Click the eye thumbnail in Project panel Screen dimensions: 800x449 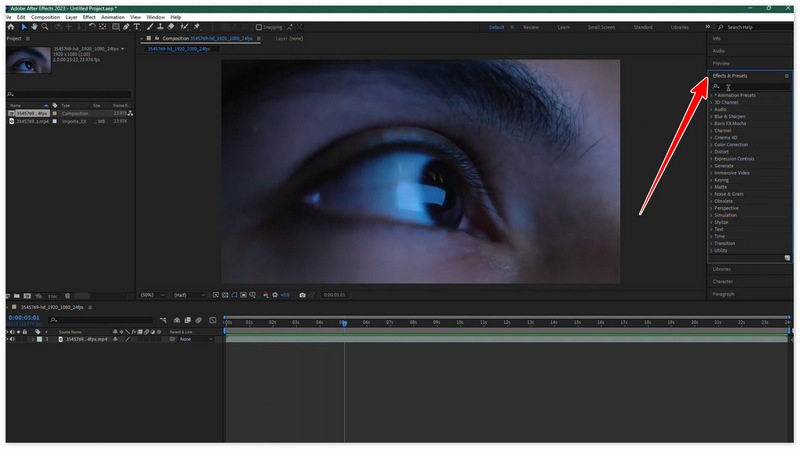point(29,60)
